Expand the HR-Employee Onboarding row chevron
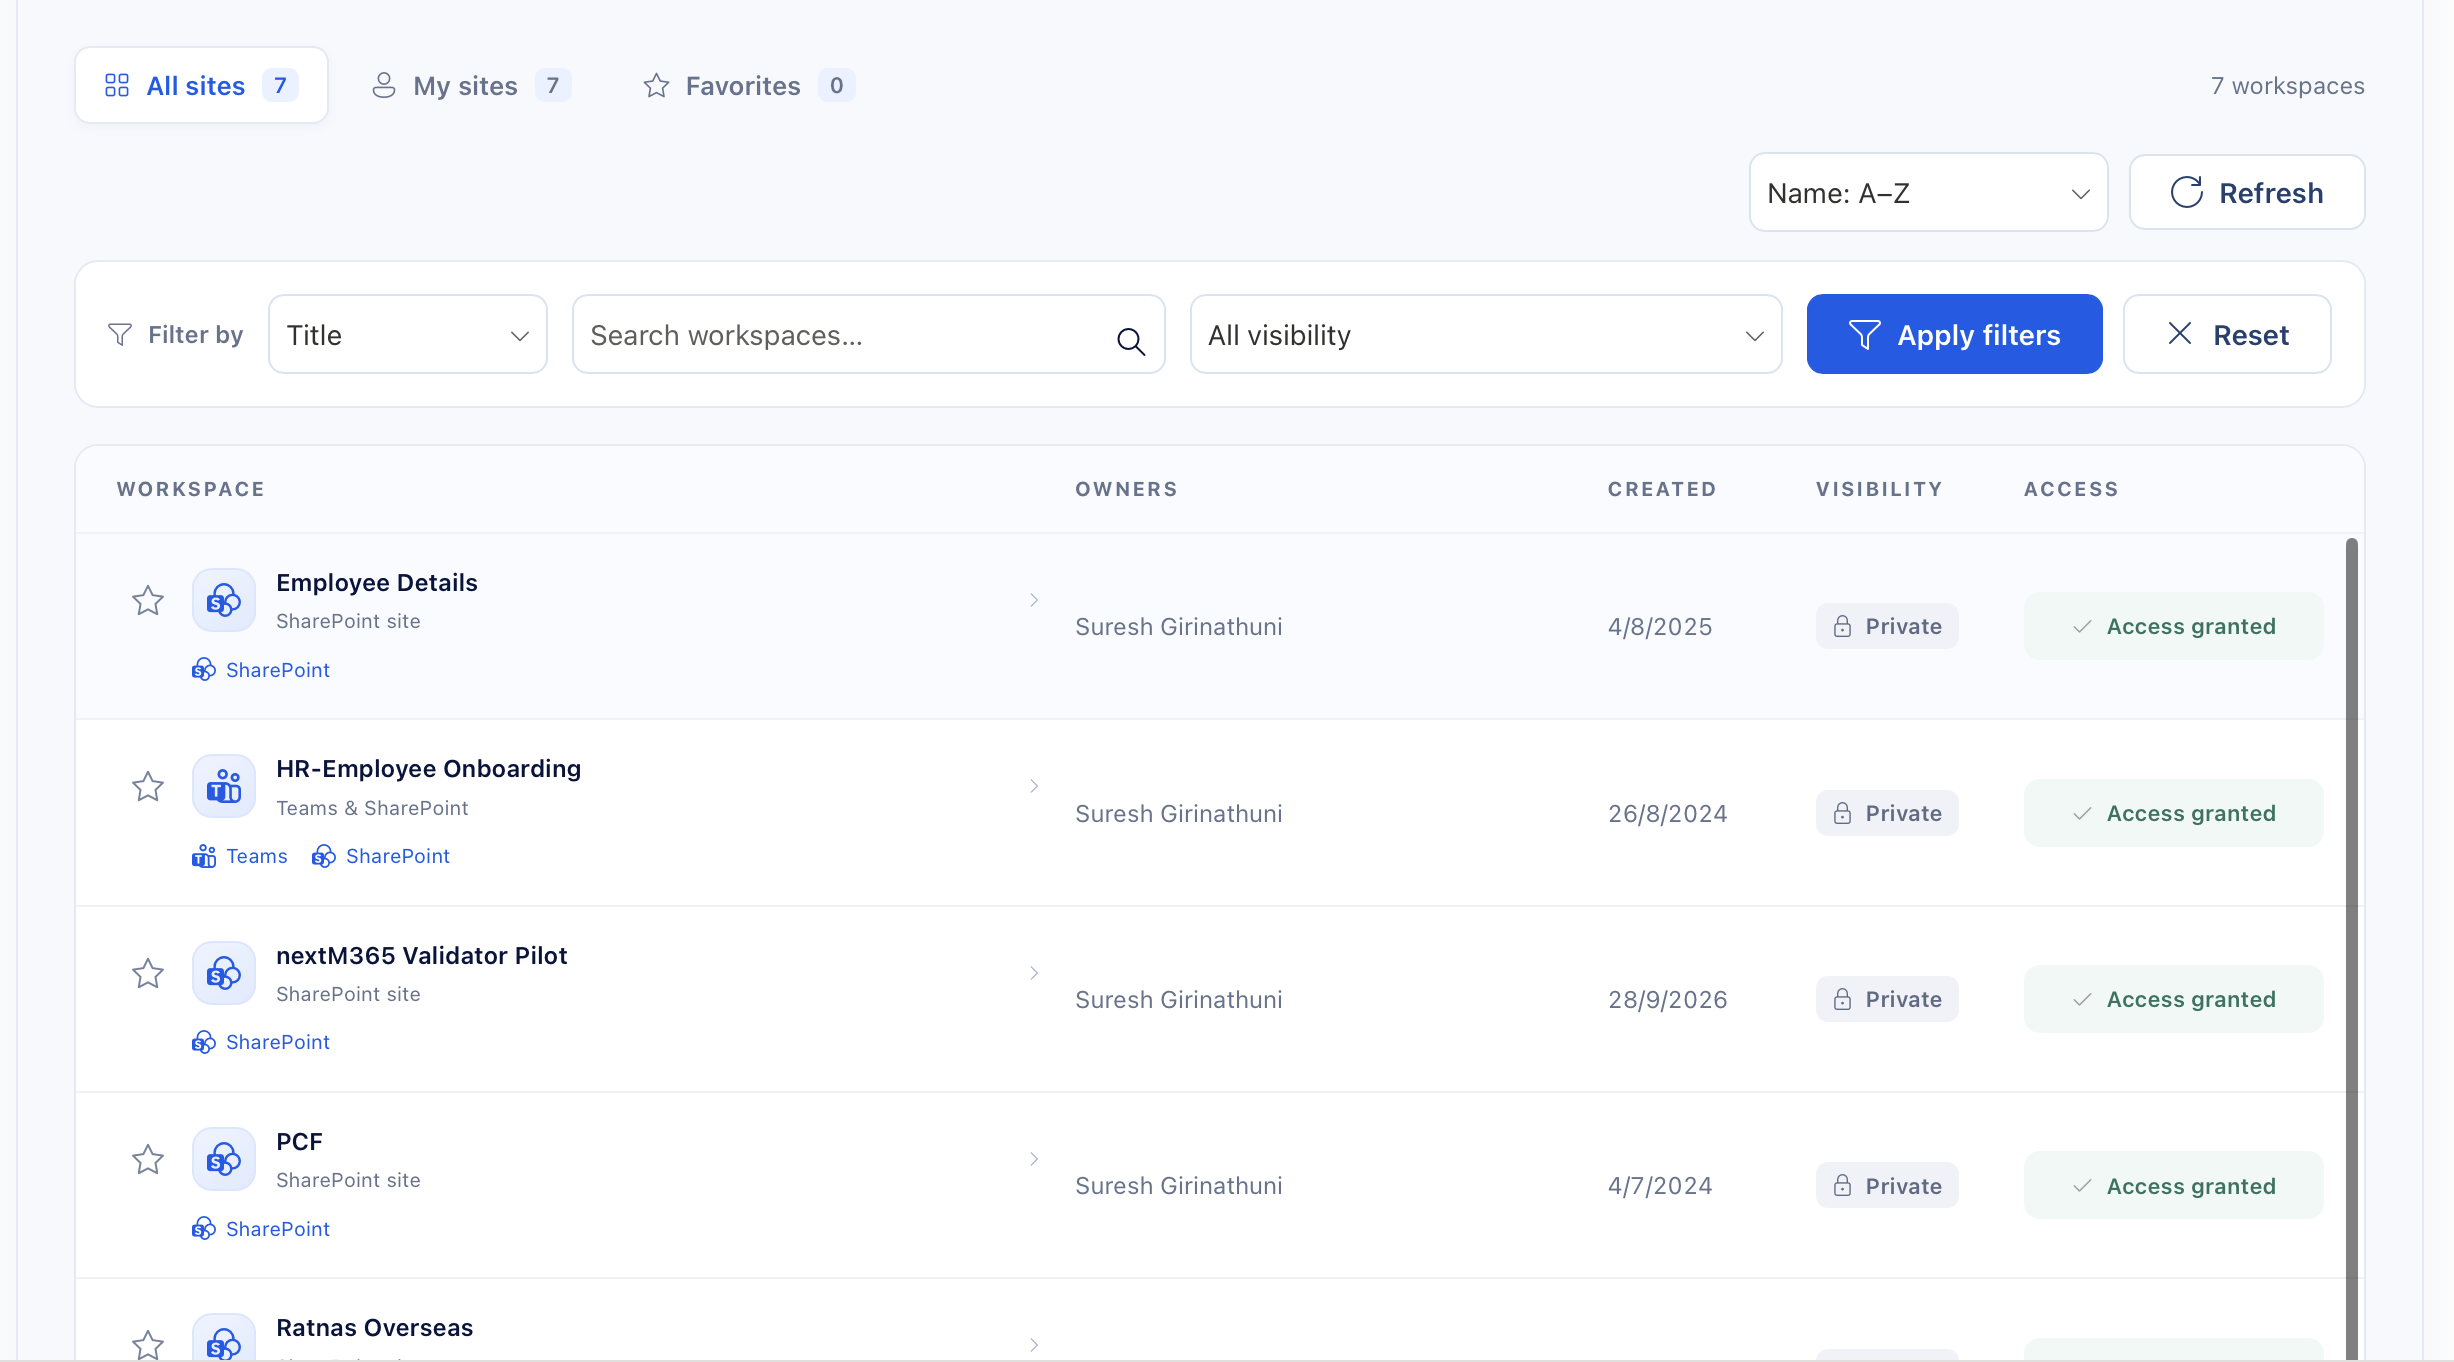 [x=1034, y=786]
